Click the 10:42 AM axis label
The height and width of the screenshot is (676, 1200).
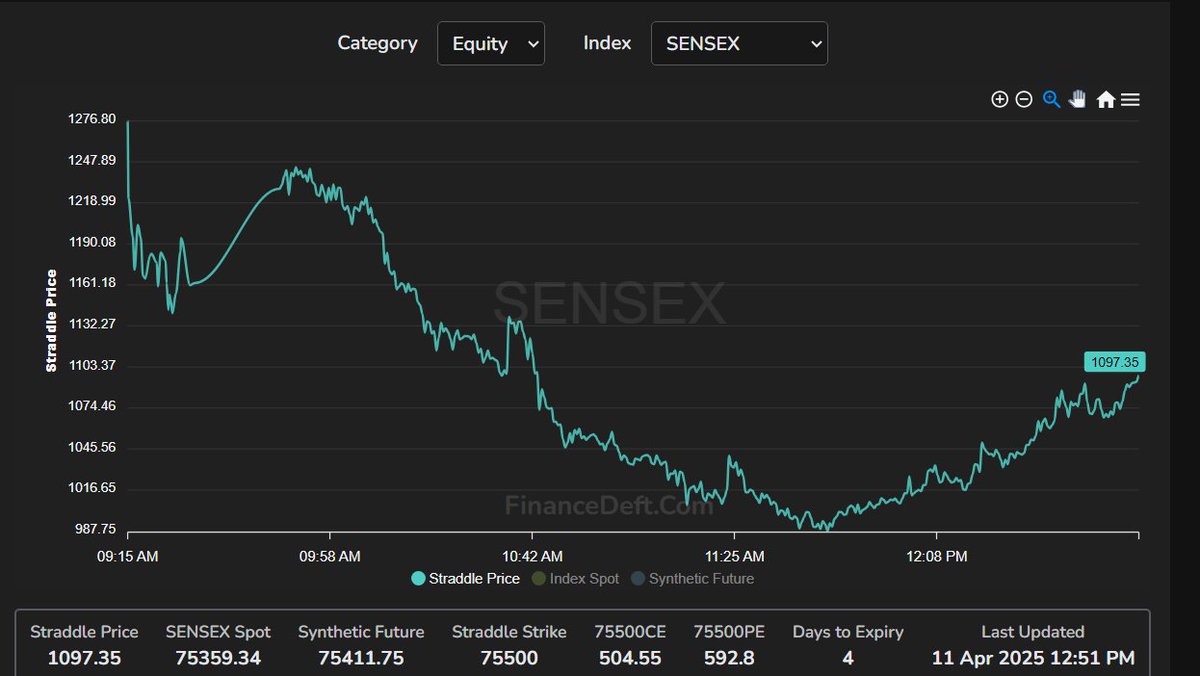(x=532, y=556)
